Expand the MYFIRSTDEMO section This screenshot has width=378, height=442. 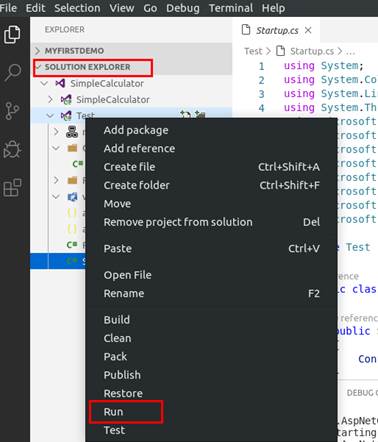(37, 51)
